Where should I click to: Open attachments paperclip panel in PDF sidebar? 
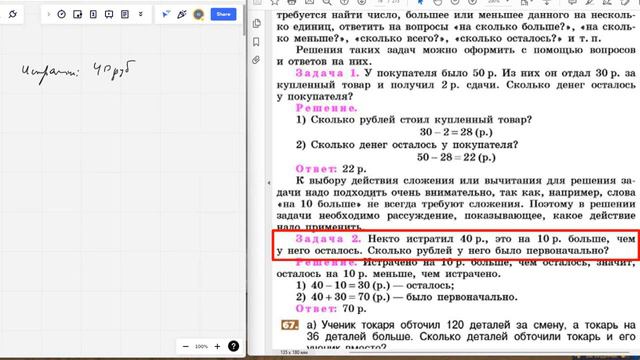coord(256,60)
